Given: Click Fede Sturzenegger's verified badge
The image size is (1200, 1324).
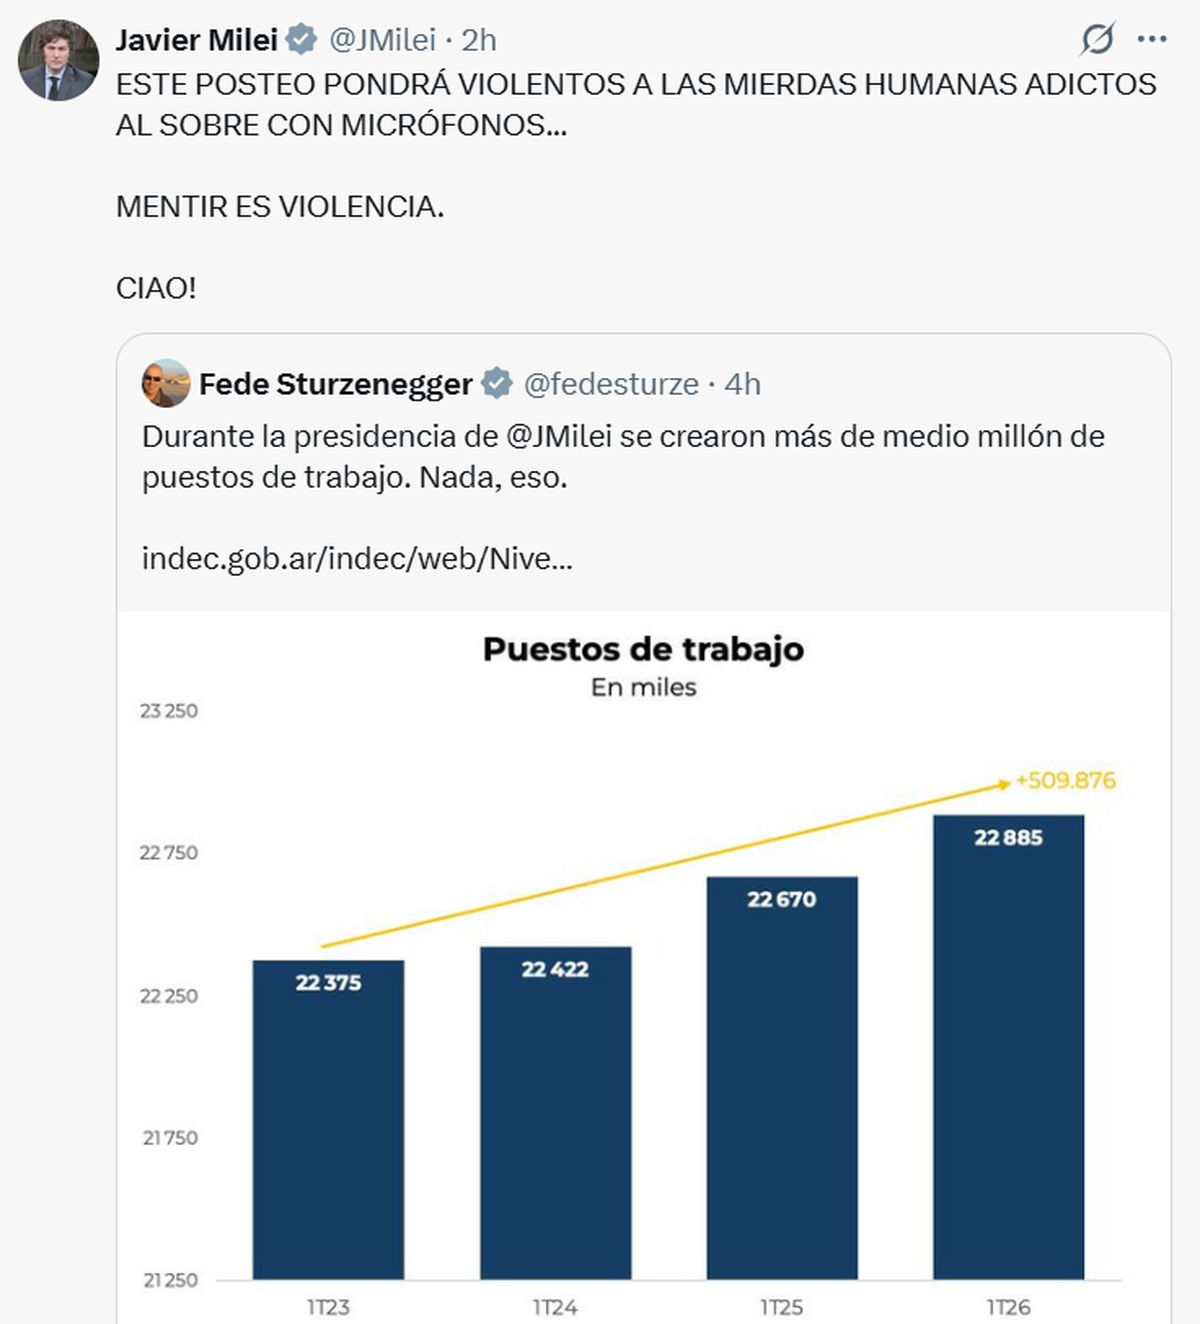Looking at the screenshot, I should tap(496, 384).
